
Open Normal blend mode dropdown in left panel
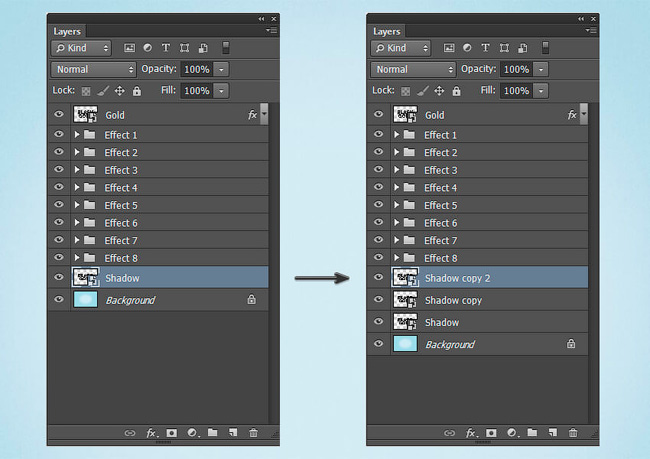click(x=94, y=69)
